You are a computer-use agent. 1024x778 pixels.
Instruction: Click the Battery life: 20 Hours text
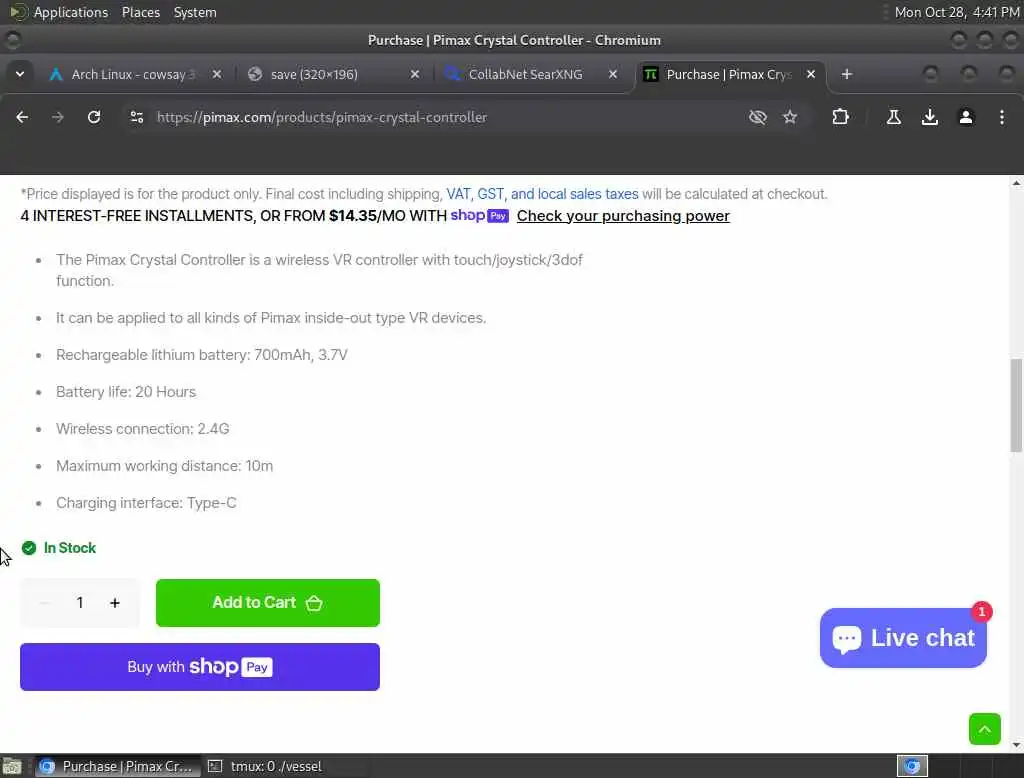click(x=126, y=392)
